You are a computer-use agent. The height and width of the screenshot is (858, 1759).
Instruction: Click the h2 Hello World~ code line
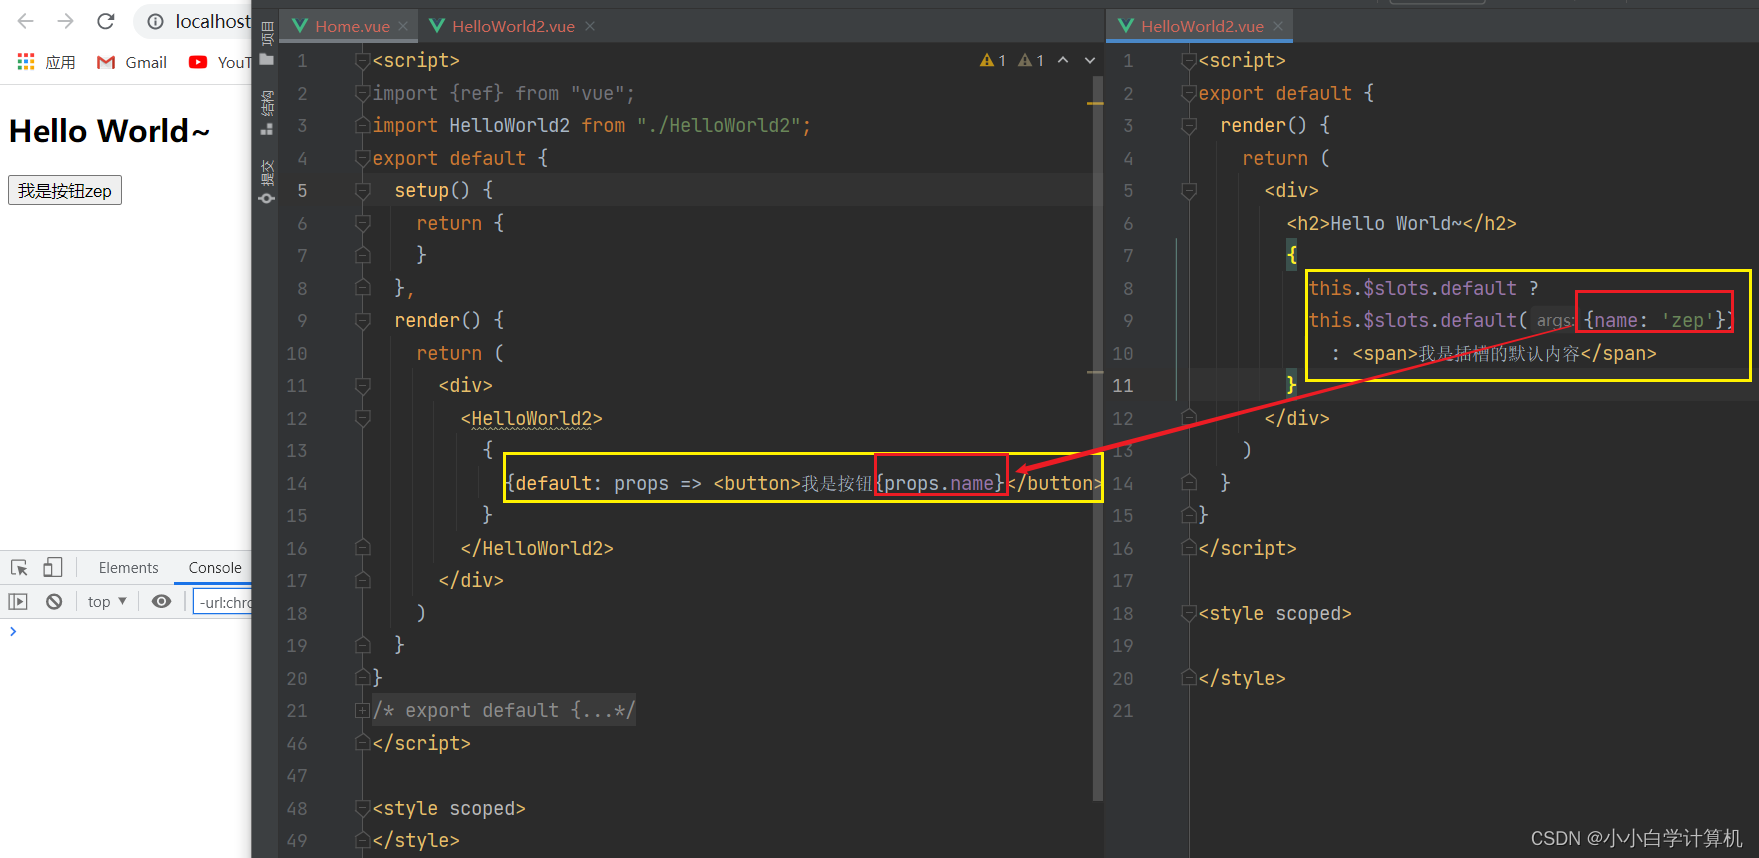1401,223
